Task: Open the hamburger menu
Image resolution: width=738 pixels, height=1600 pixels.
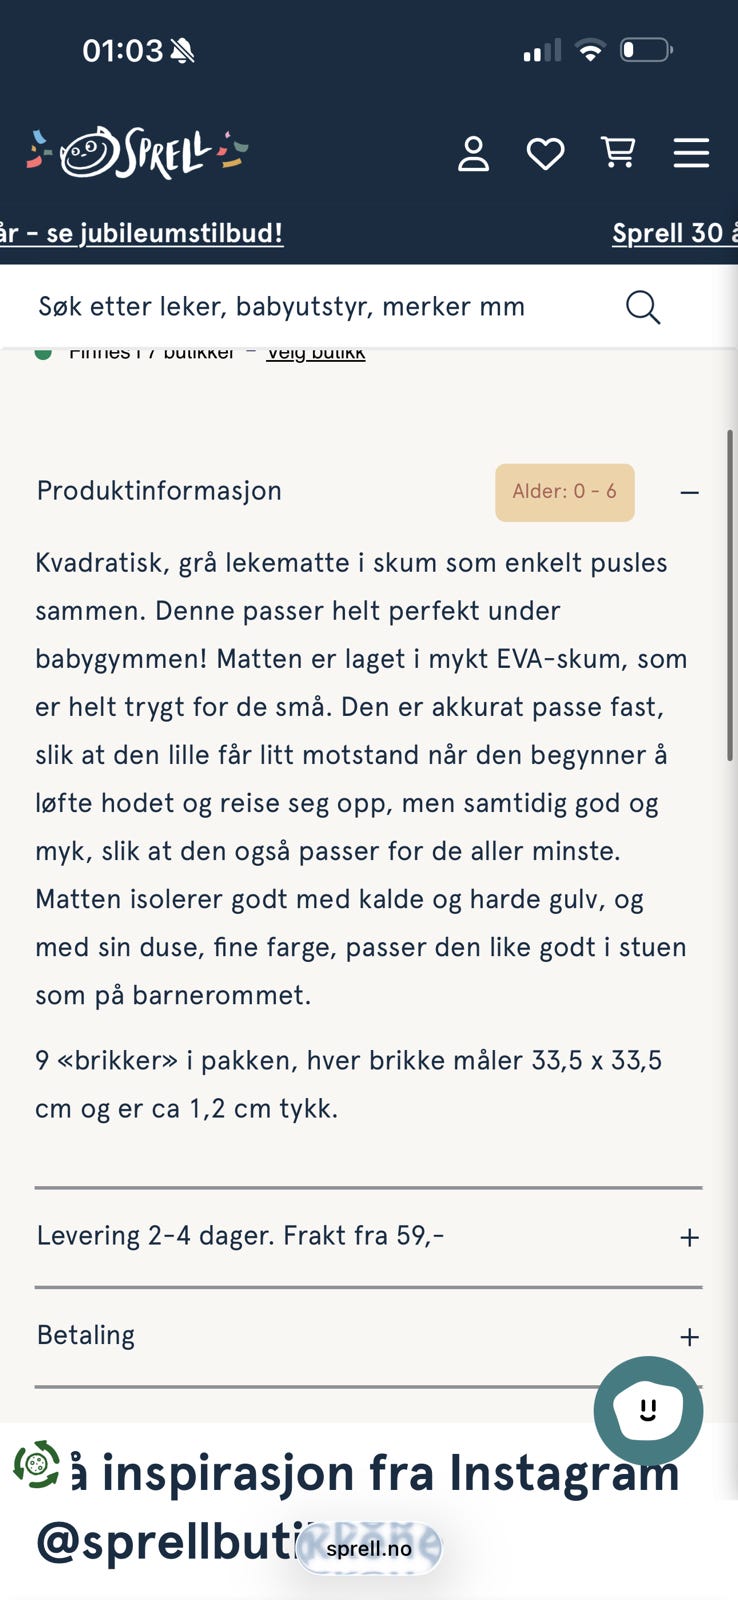Action: point(691,153)
